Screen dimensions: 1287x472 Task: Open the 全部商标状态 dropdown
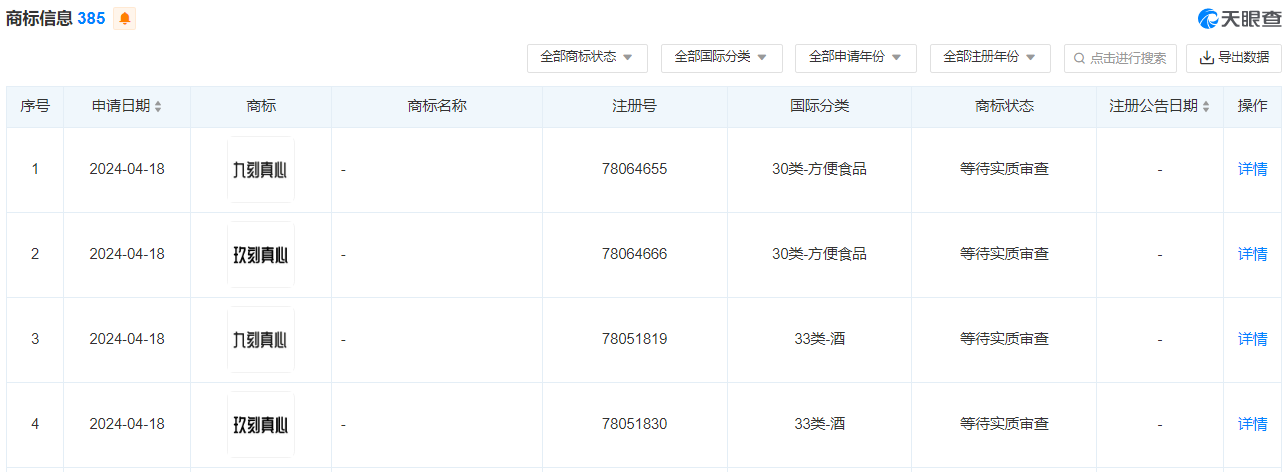coord(587,58)
